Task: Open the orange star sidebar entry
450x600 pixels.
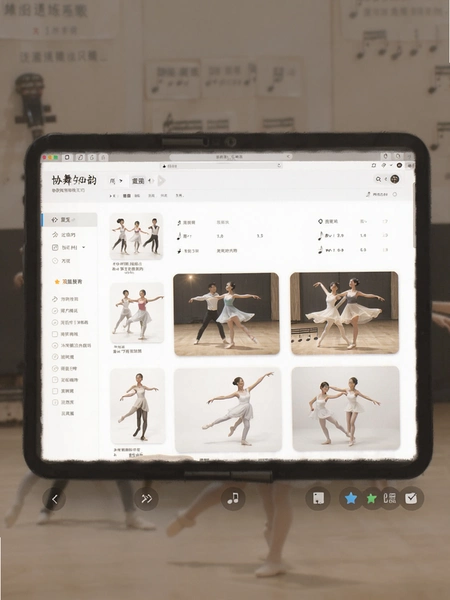Action: click(68, 282)
